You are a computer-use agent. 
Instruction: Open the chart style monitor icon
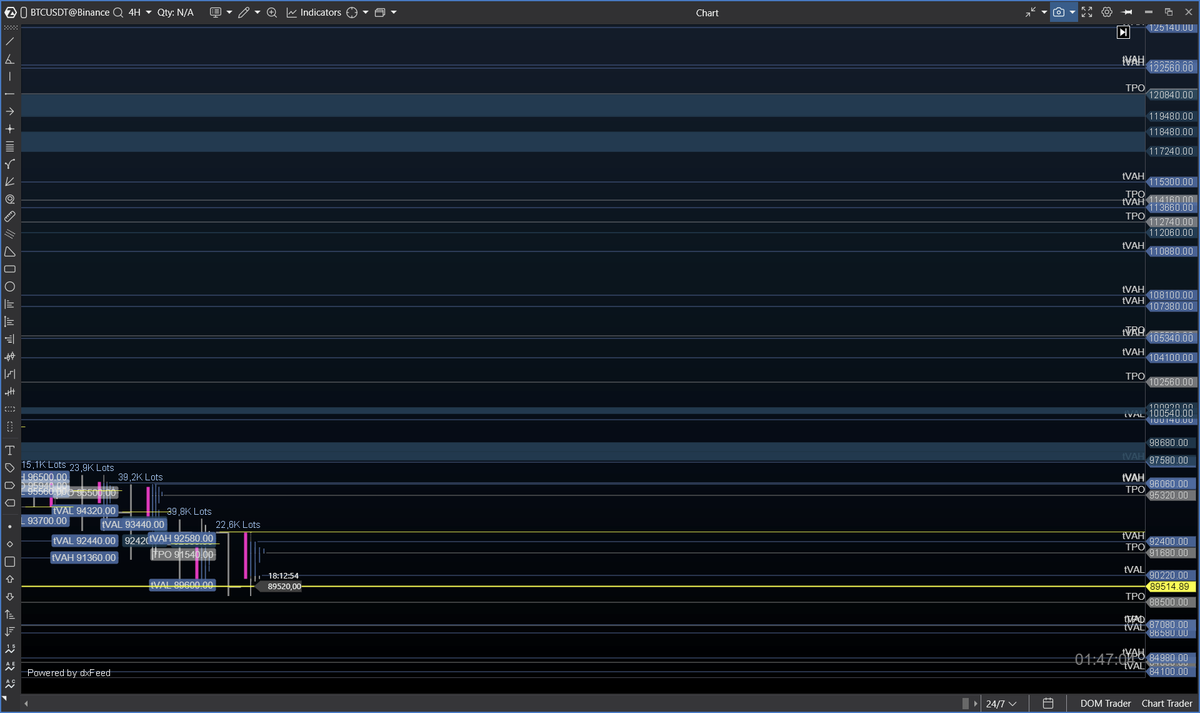[x=215, y=13]
